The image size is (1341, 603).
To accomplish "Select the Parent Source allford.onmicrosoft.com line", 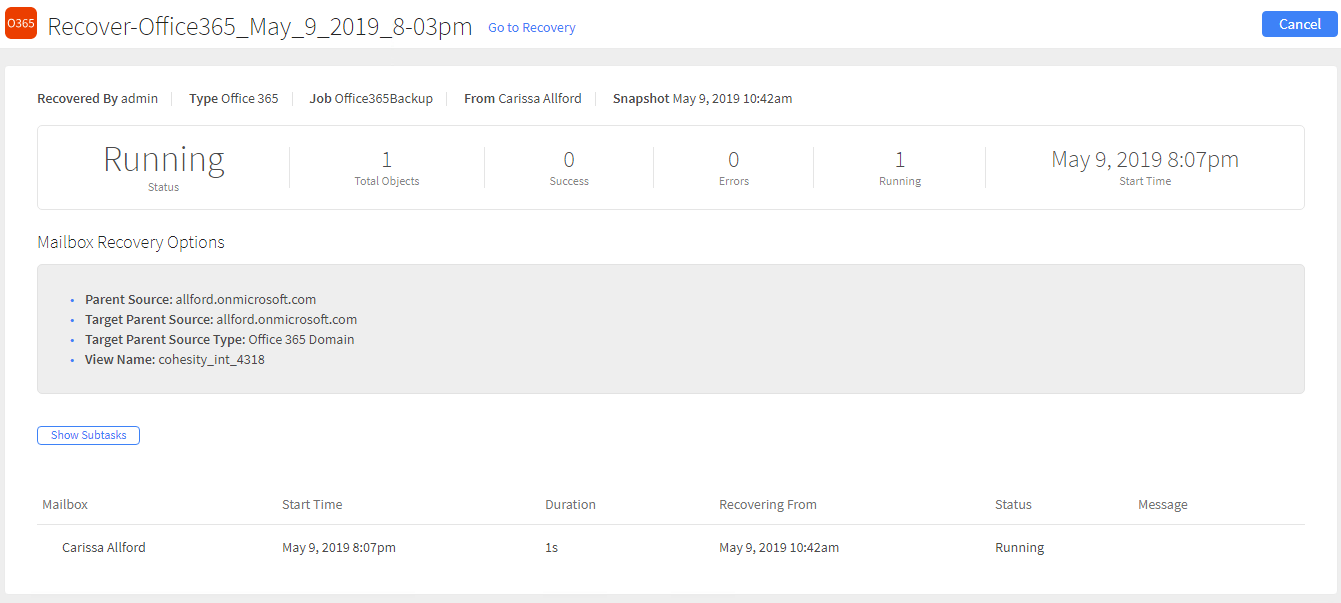I will coord(201,299).
